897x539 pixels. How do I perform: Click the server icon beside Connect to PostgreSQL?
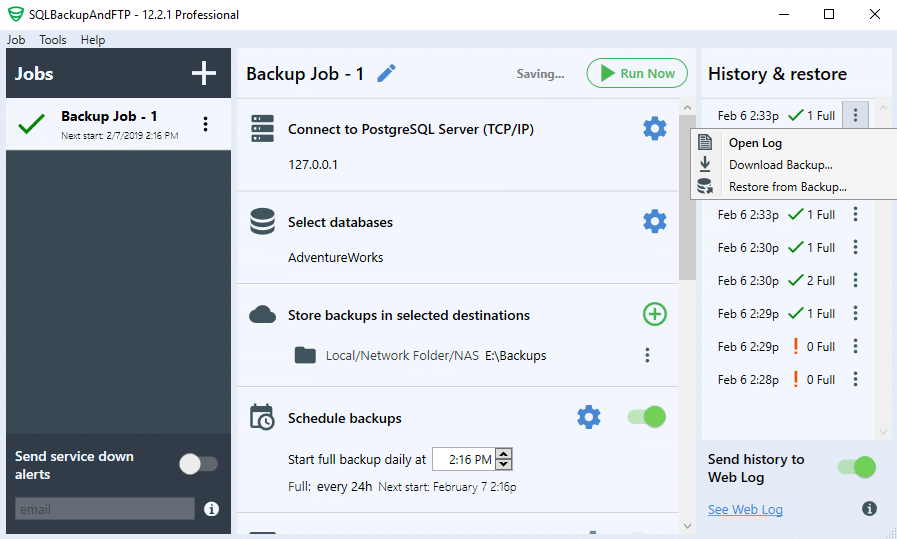point(263,129)
